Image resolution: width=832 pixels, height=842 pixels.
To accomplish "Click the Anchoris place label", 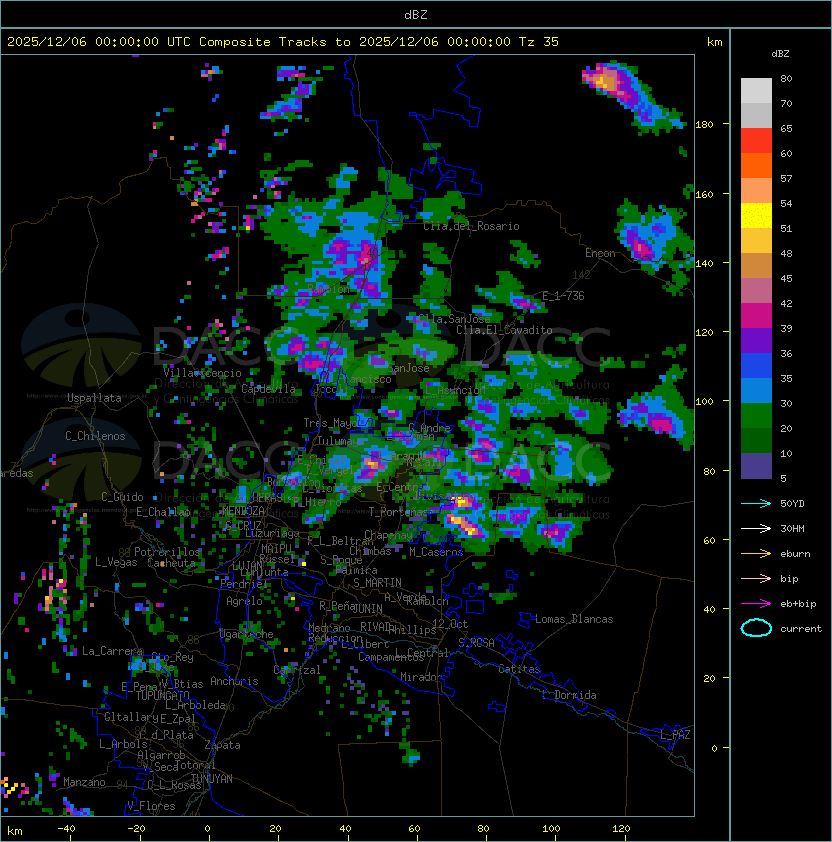I will click(234, 681).
